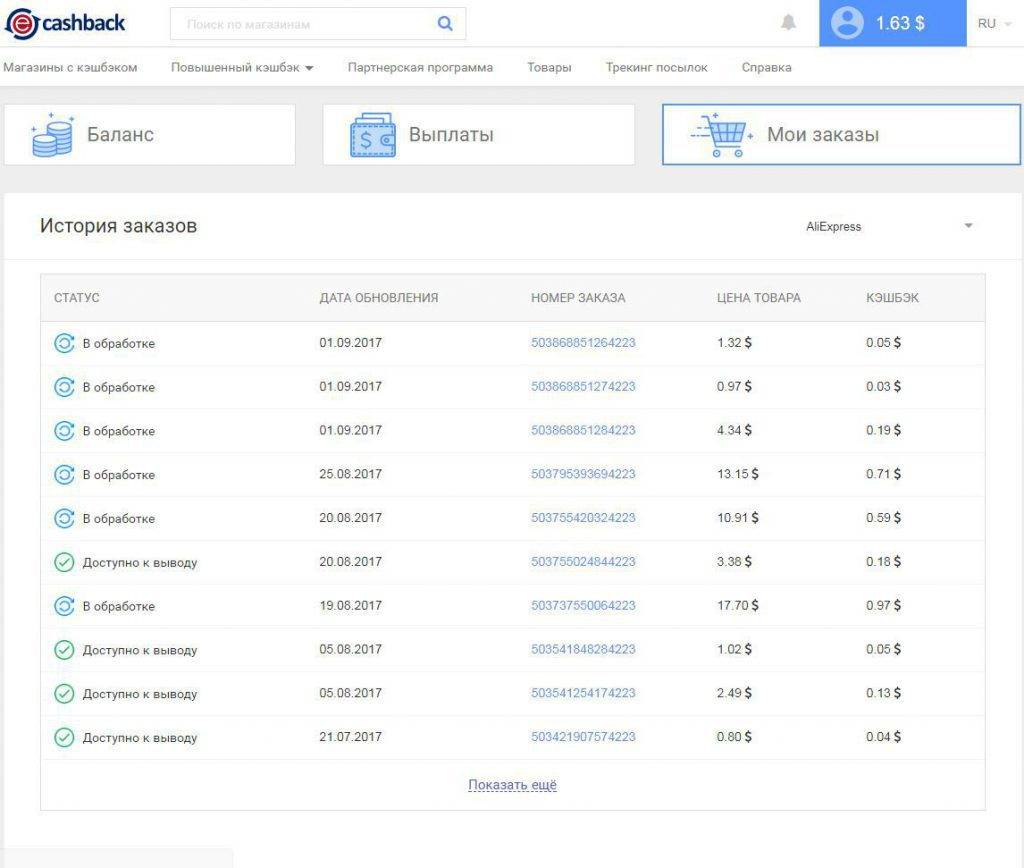Click the user avatar icon
Screen dimensions: 1024x868
click(x=846, y=24)
